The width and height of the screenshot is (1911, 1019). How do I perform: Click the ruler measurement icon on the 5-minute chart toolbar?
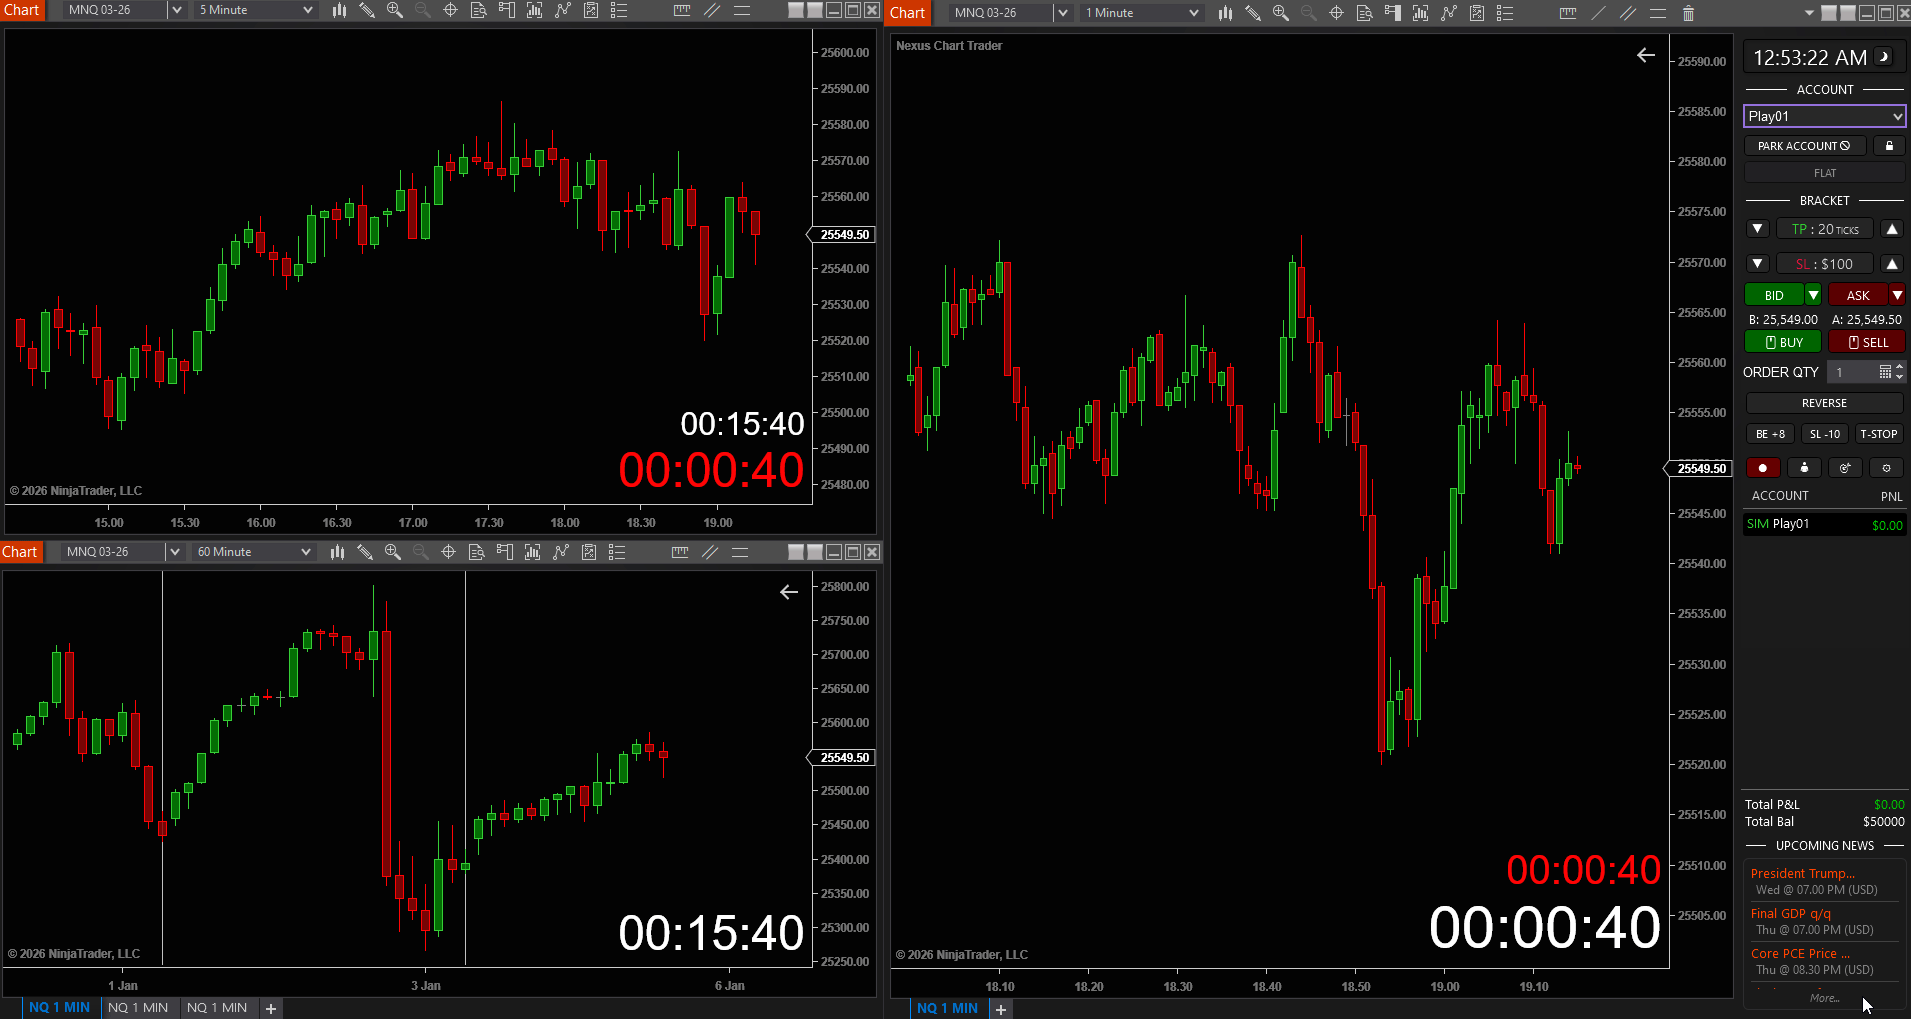click(682, 10)
